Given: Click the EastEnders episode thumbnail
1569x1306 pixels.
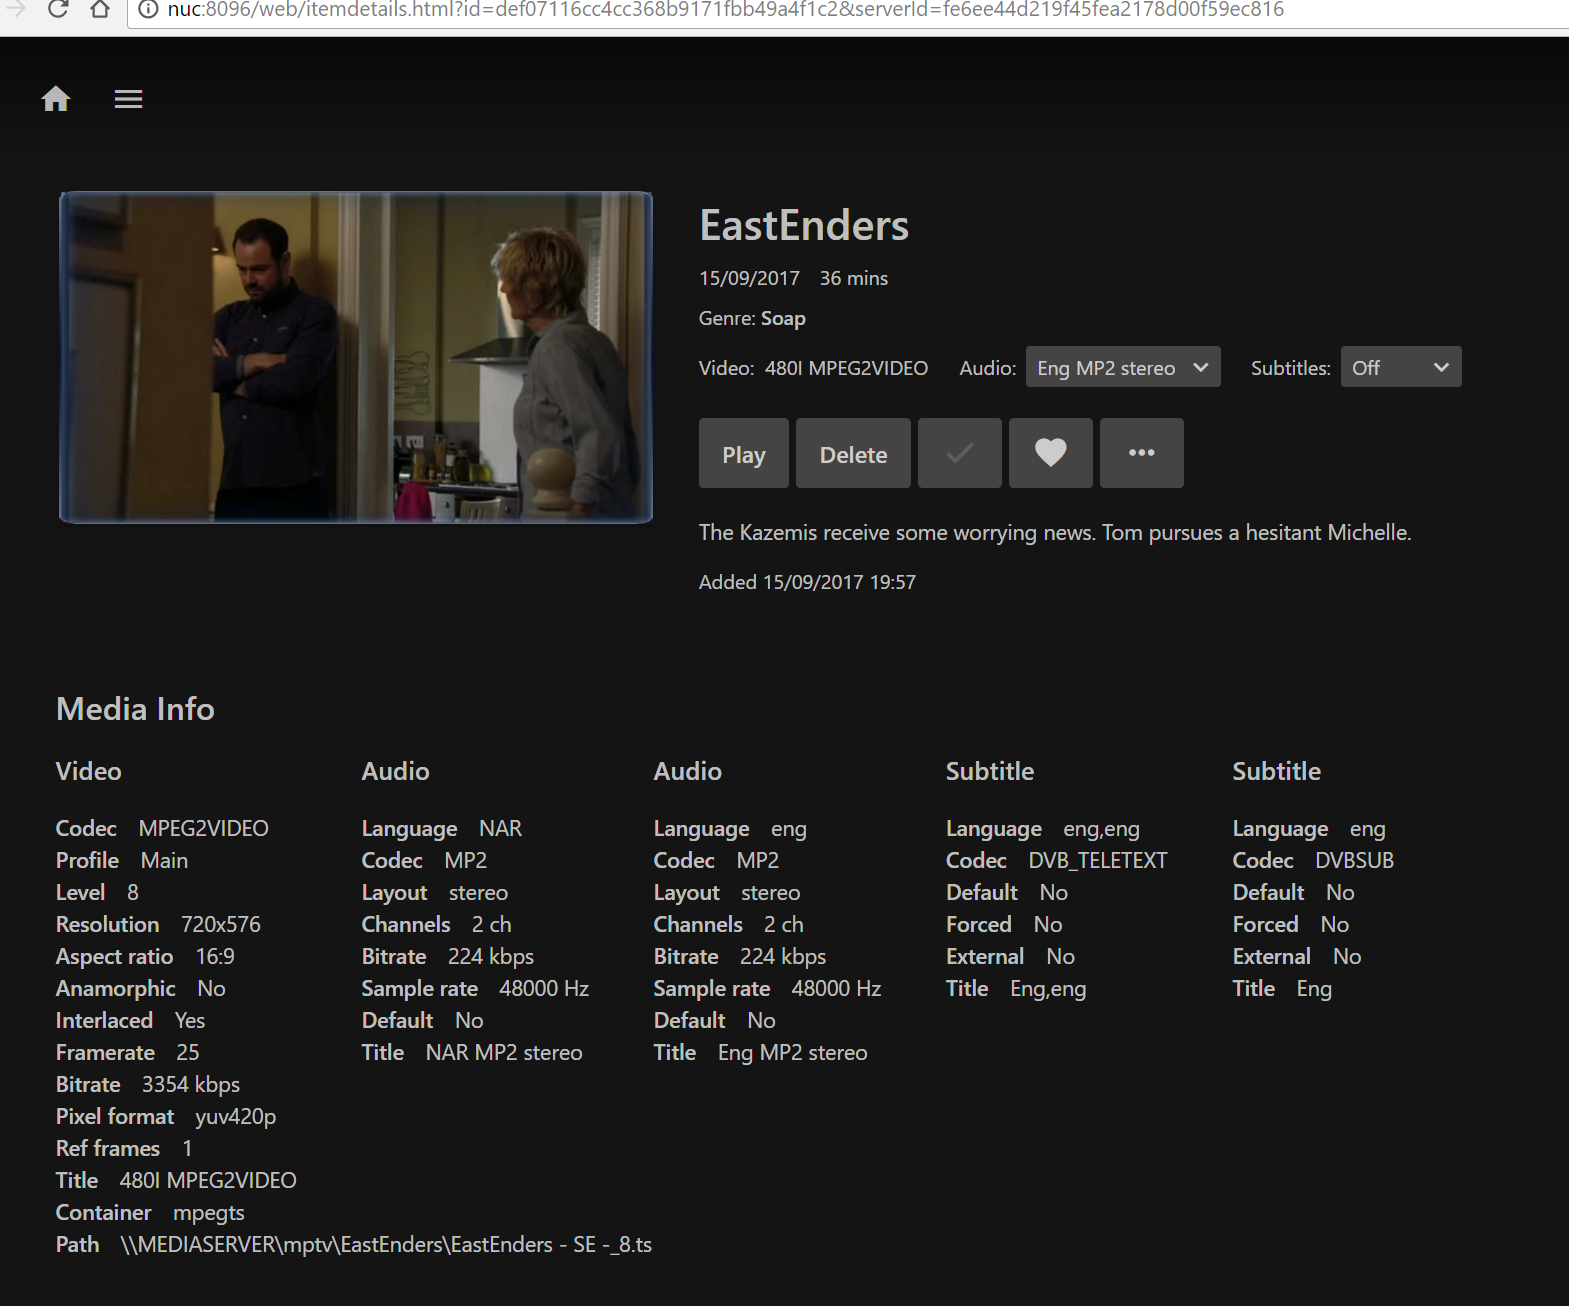Looking at the screenshot, I should [356, 357].
